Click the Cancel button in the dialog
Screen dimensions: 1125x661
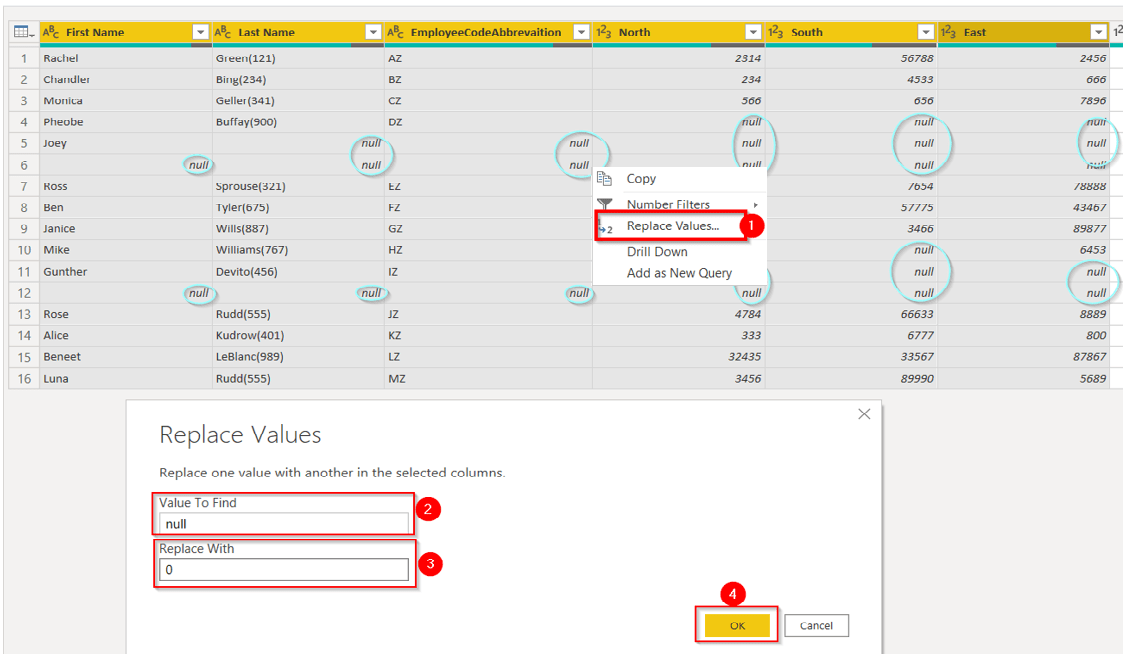819,625
